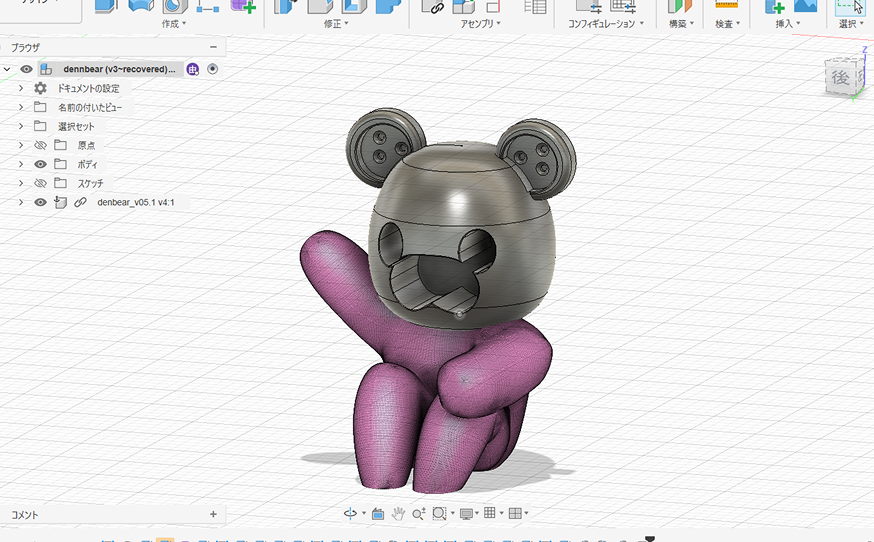Expand the denbear_v05.1 v4:1 component

20,202
